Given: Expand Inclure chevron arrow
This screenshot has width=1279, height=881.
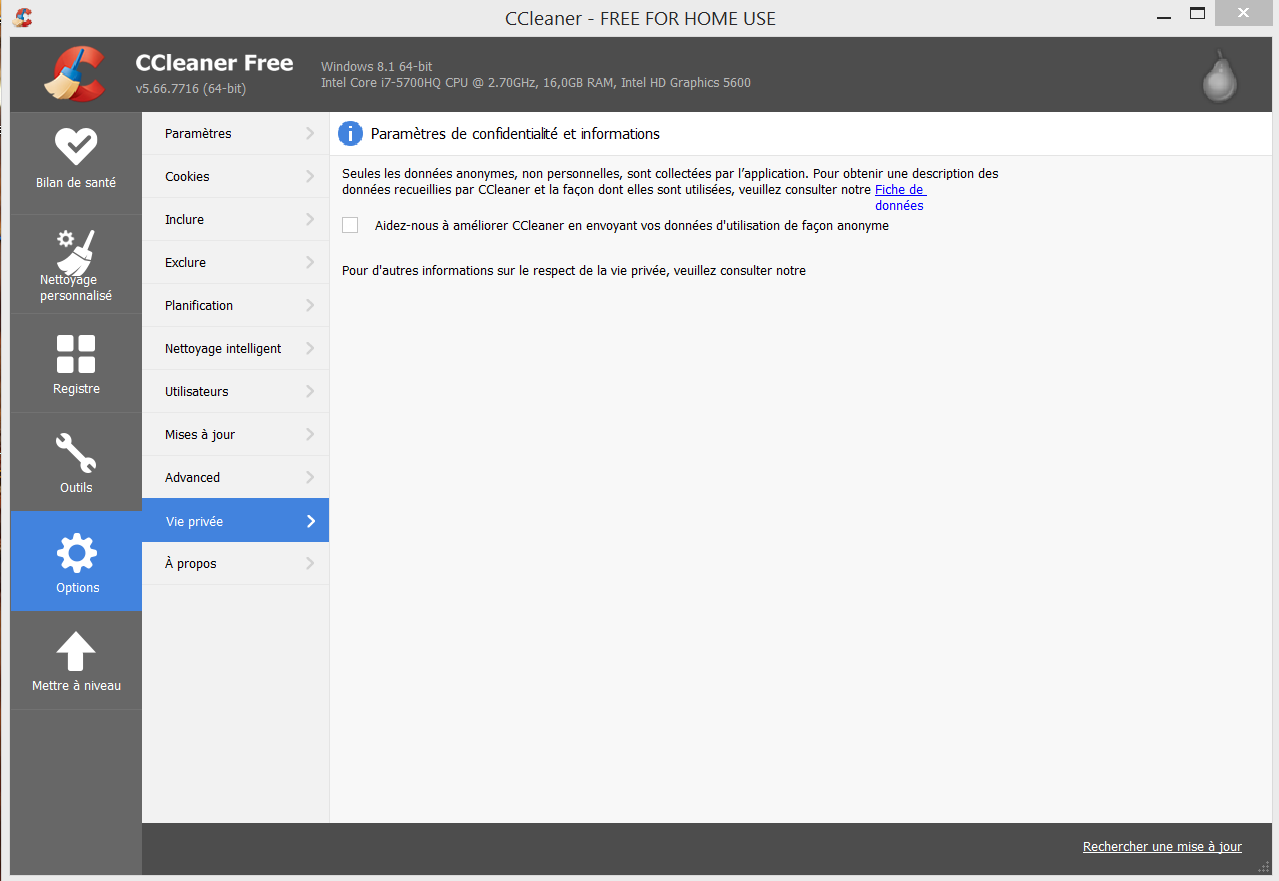Looking at the screenshot, I should click(x=310, y=219).
